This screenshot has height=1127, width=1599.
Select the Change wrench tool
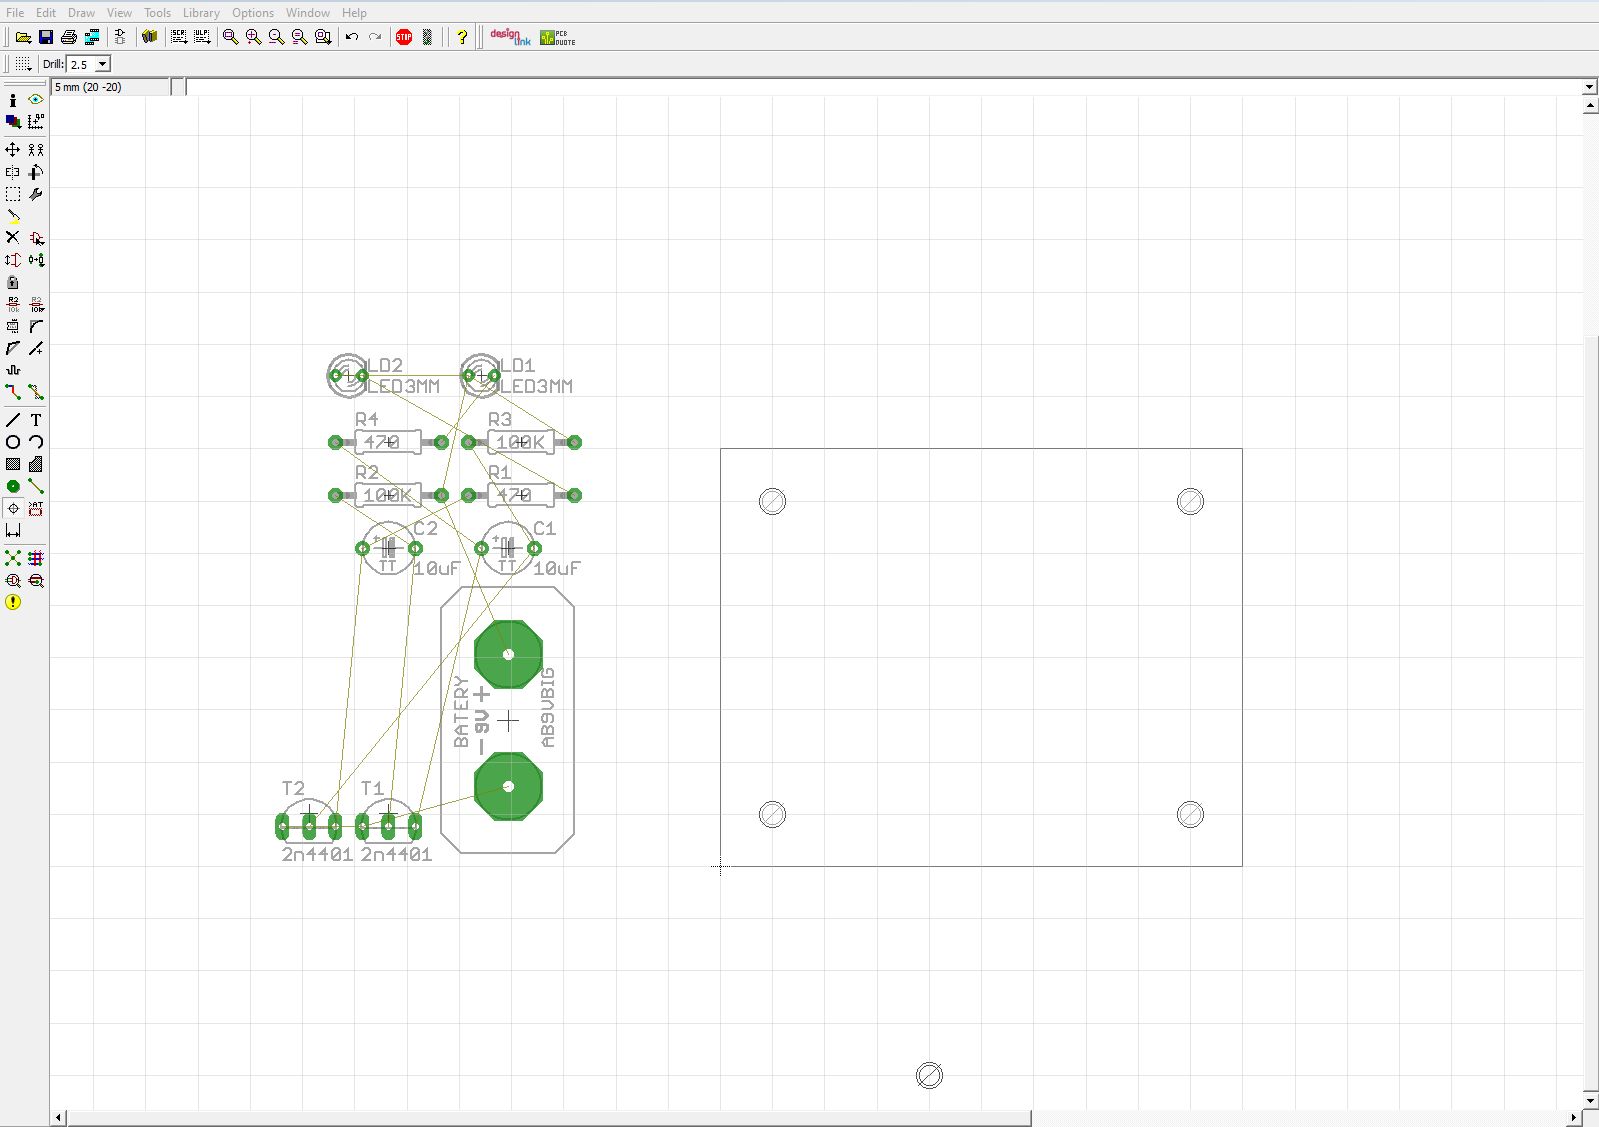click(x=36, y=194)
